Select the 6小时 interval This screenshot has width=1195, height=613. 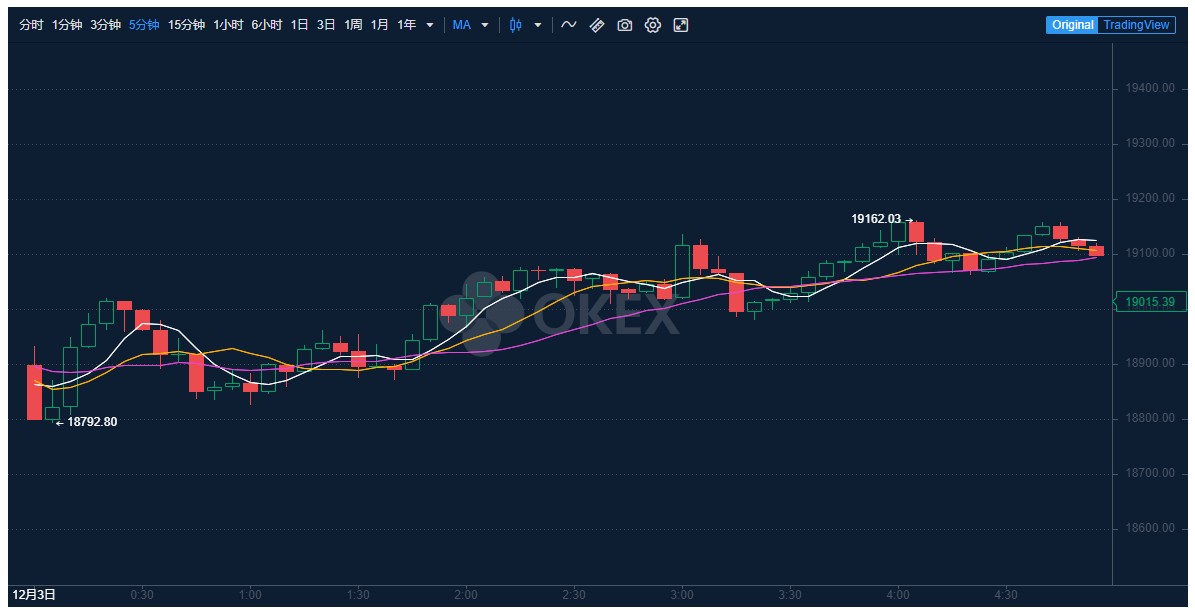coord(267,25)
